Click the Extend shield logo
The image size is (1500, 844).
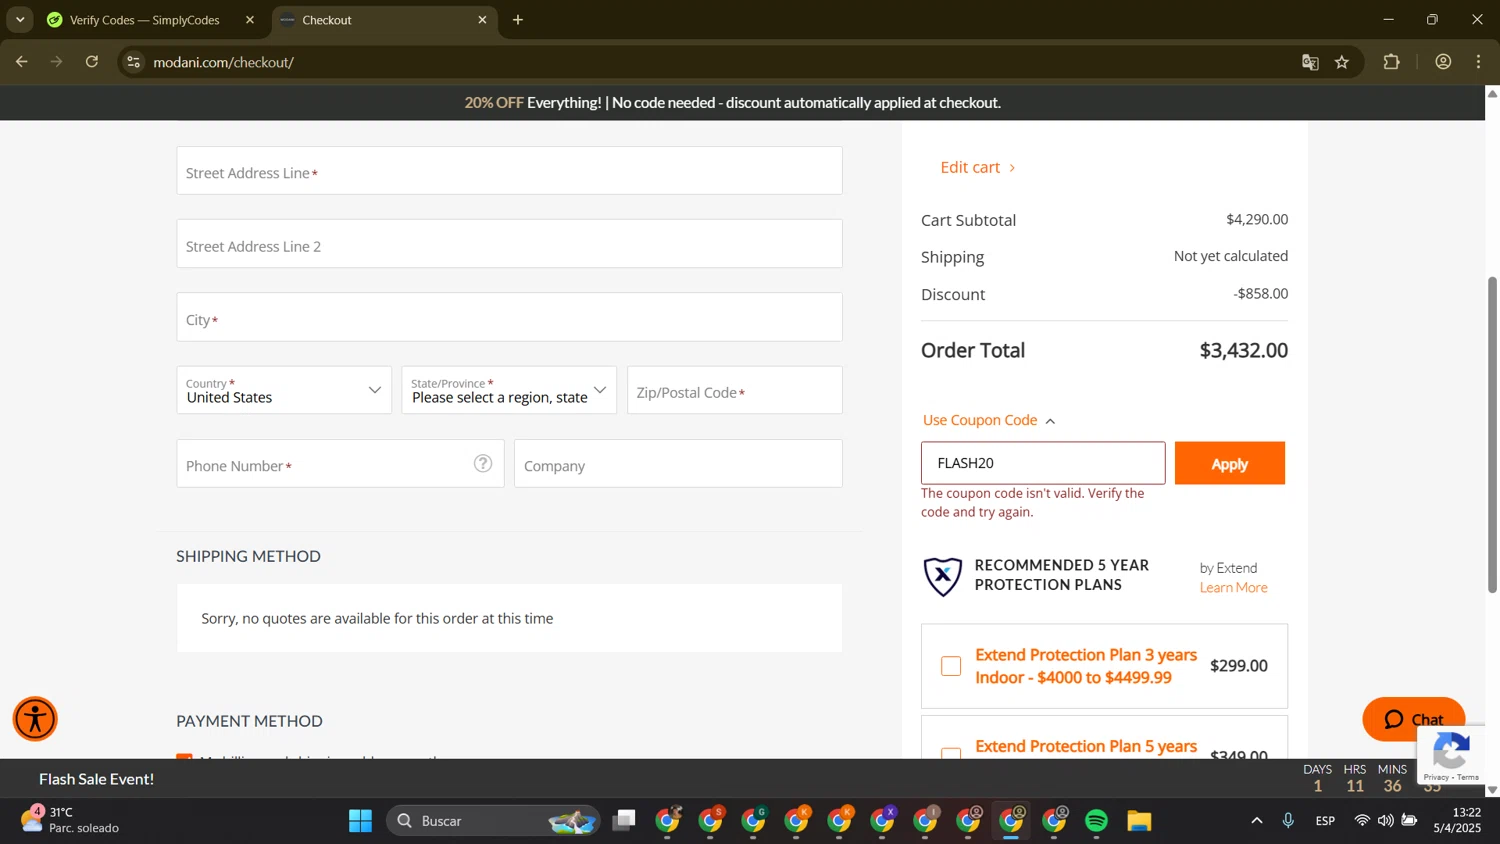point(943,576)
